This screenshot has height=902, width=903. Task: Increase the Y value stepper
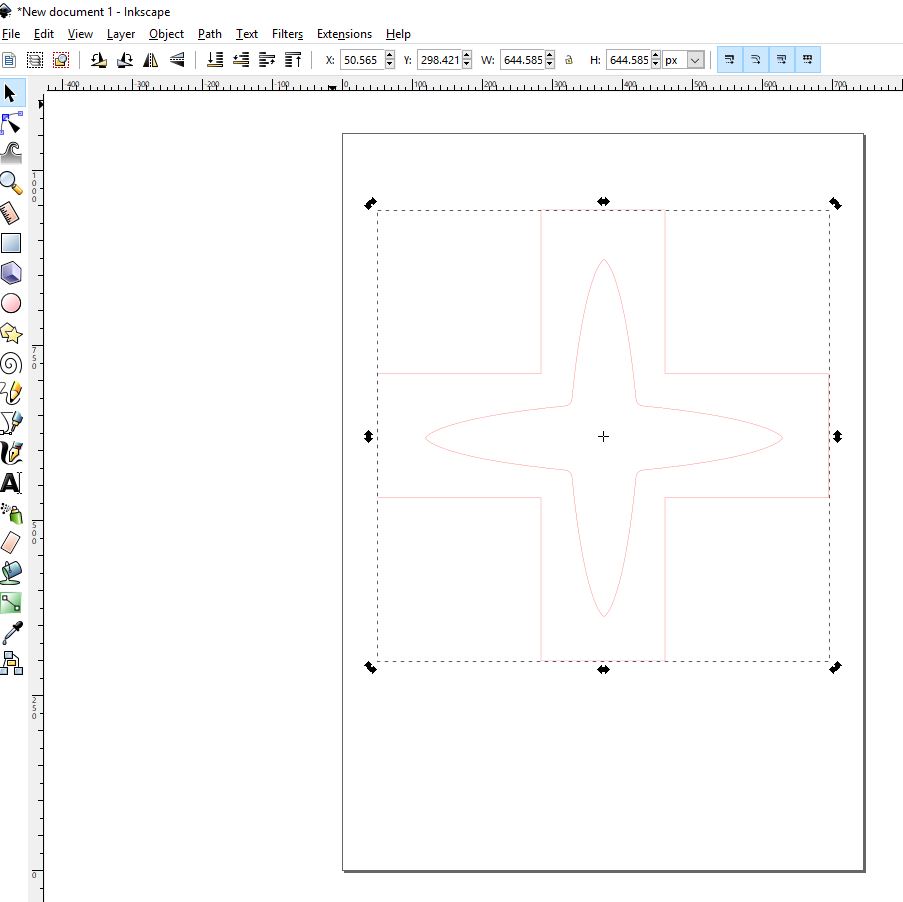(467, 55)
